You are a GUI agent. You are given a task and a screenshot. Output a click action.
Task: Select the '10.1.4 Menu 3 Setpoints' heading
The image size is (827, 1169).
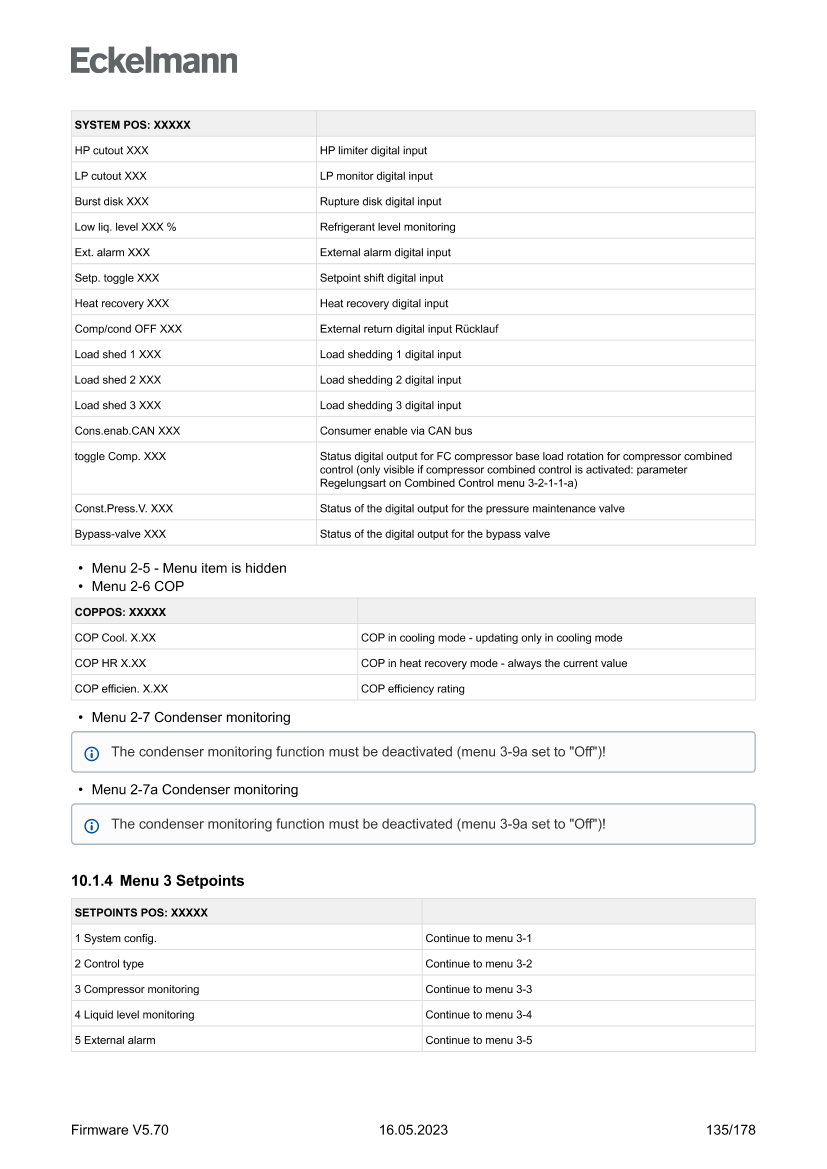point(157,881)
